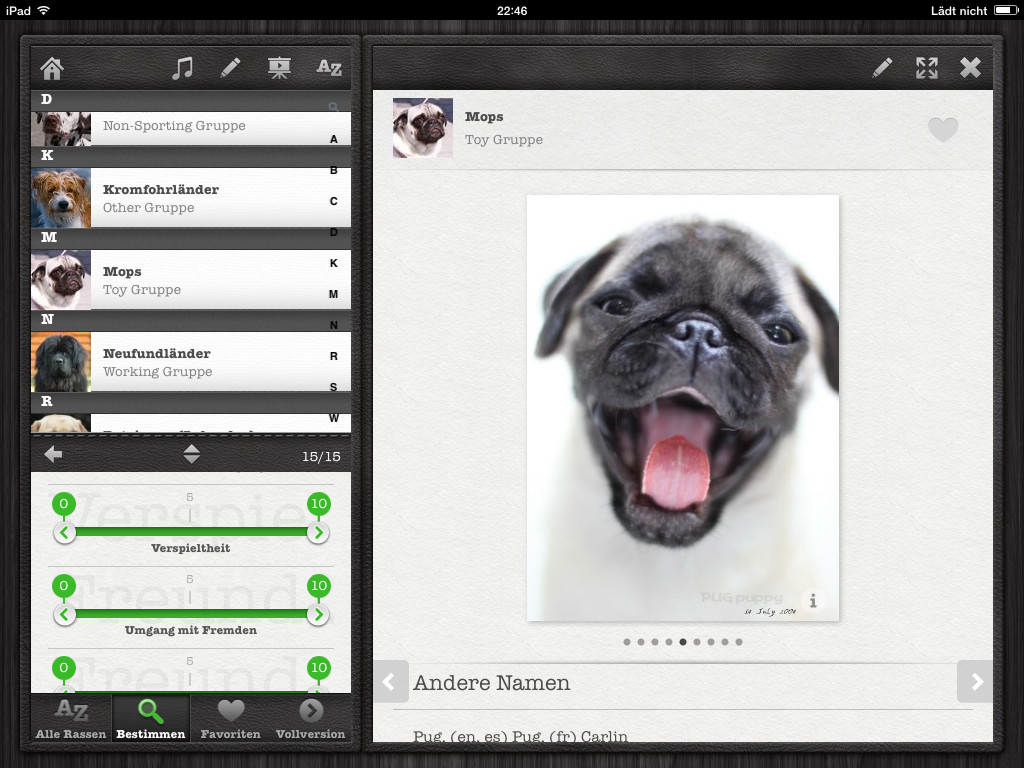Tap last photo page dot
The height and width of the screenshot is (768, 1024).
tap(739, 642)
